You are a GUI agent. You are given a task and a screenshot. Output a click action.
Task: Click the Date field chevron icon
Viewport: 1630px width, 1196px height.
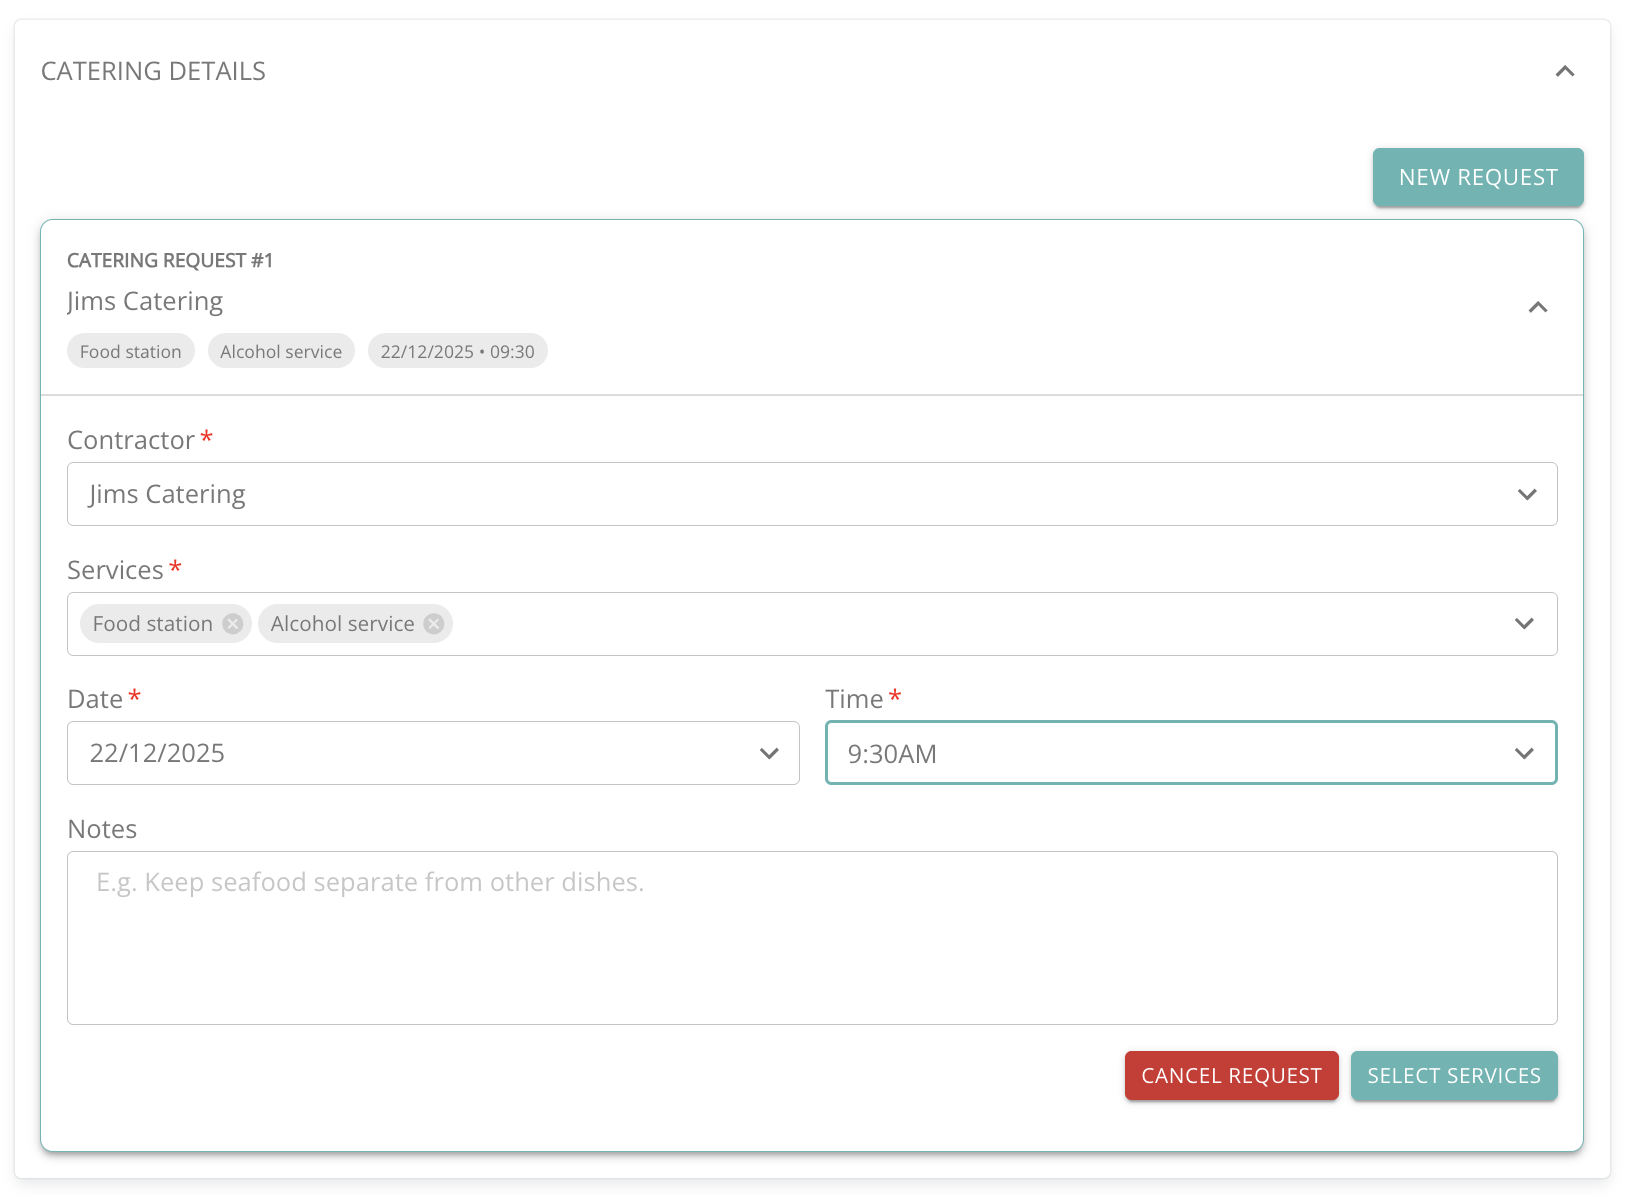tap(768, 754)
